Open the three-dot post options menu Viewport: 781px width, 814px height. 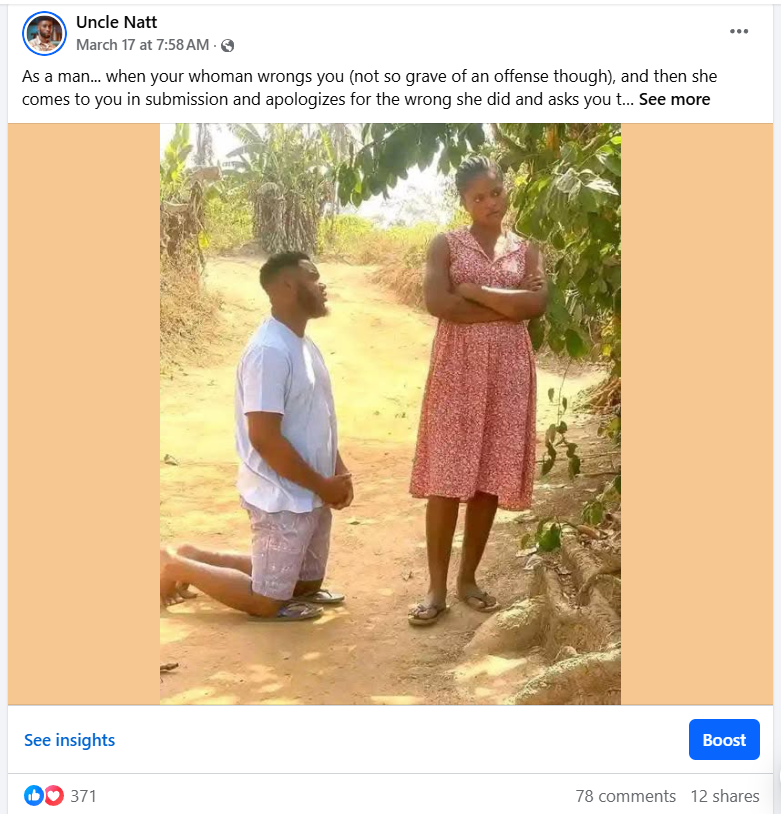[739, 31]
